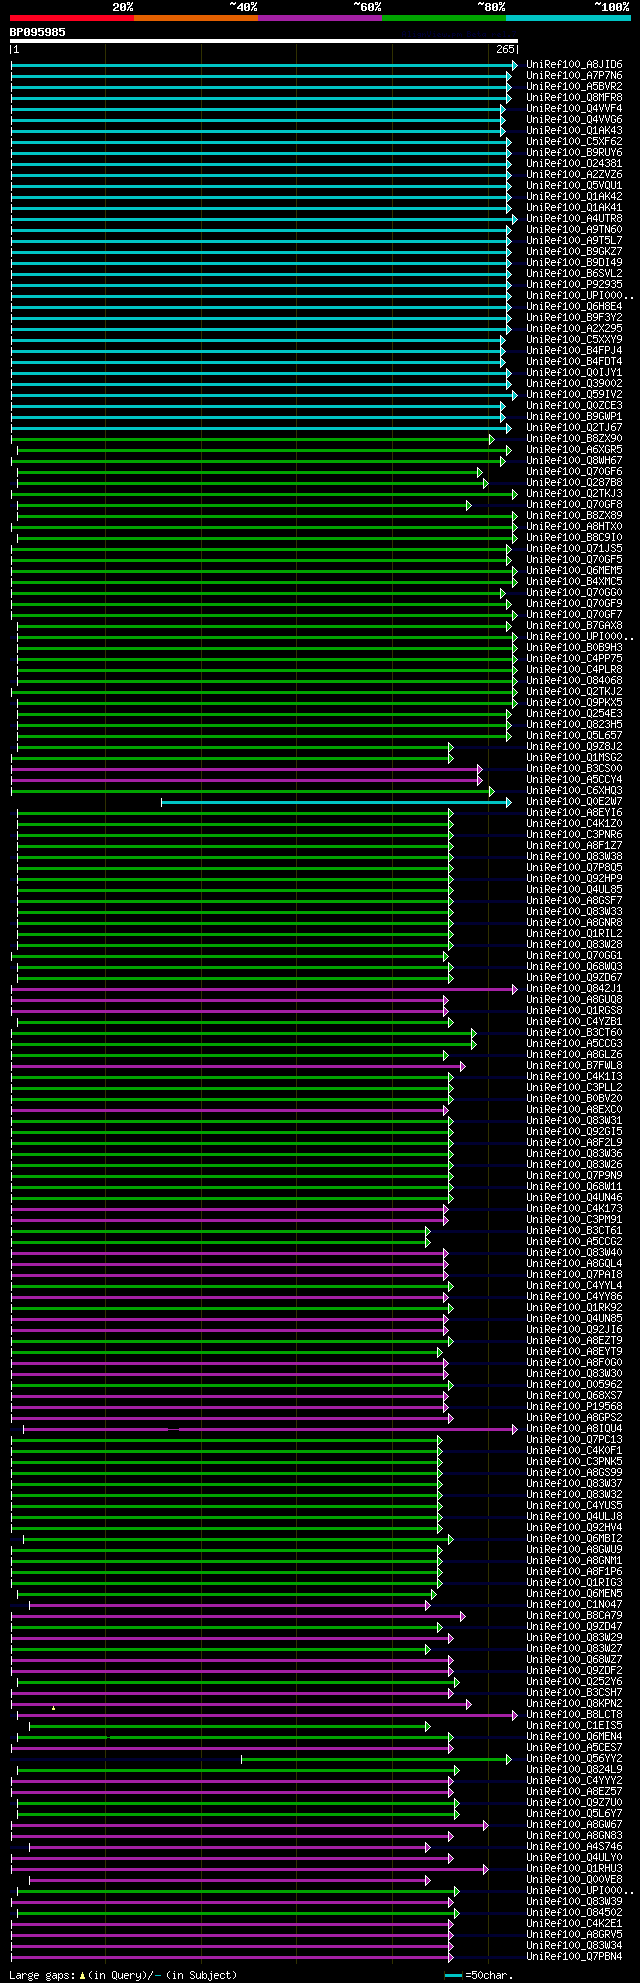Click label UniRef100_B8CA79
Viewport: 640px width, 1983px height.
574,1616
